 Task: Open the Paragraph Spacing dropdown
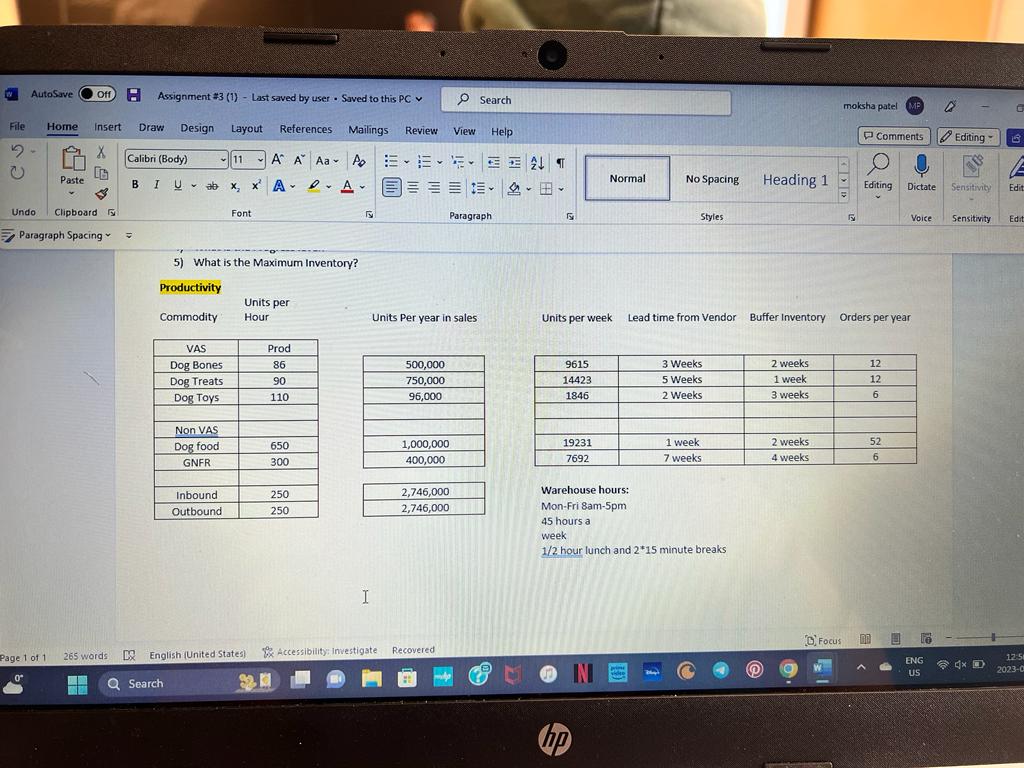point(62,235)
